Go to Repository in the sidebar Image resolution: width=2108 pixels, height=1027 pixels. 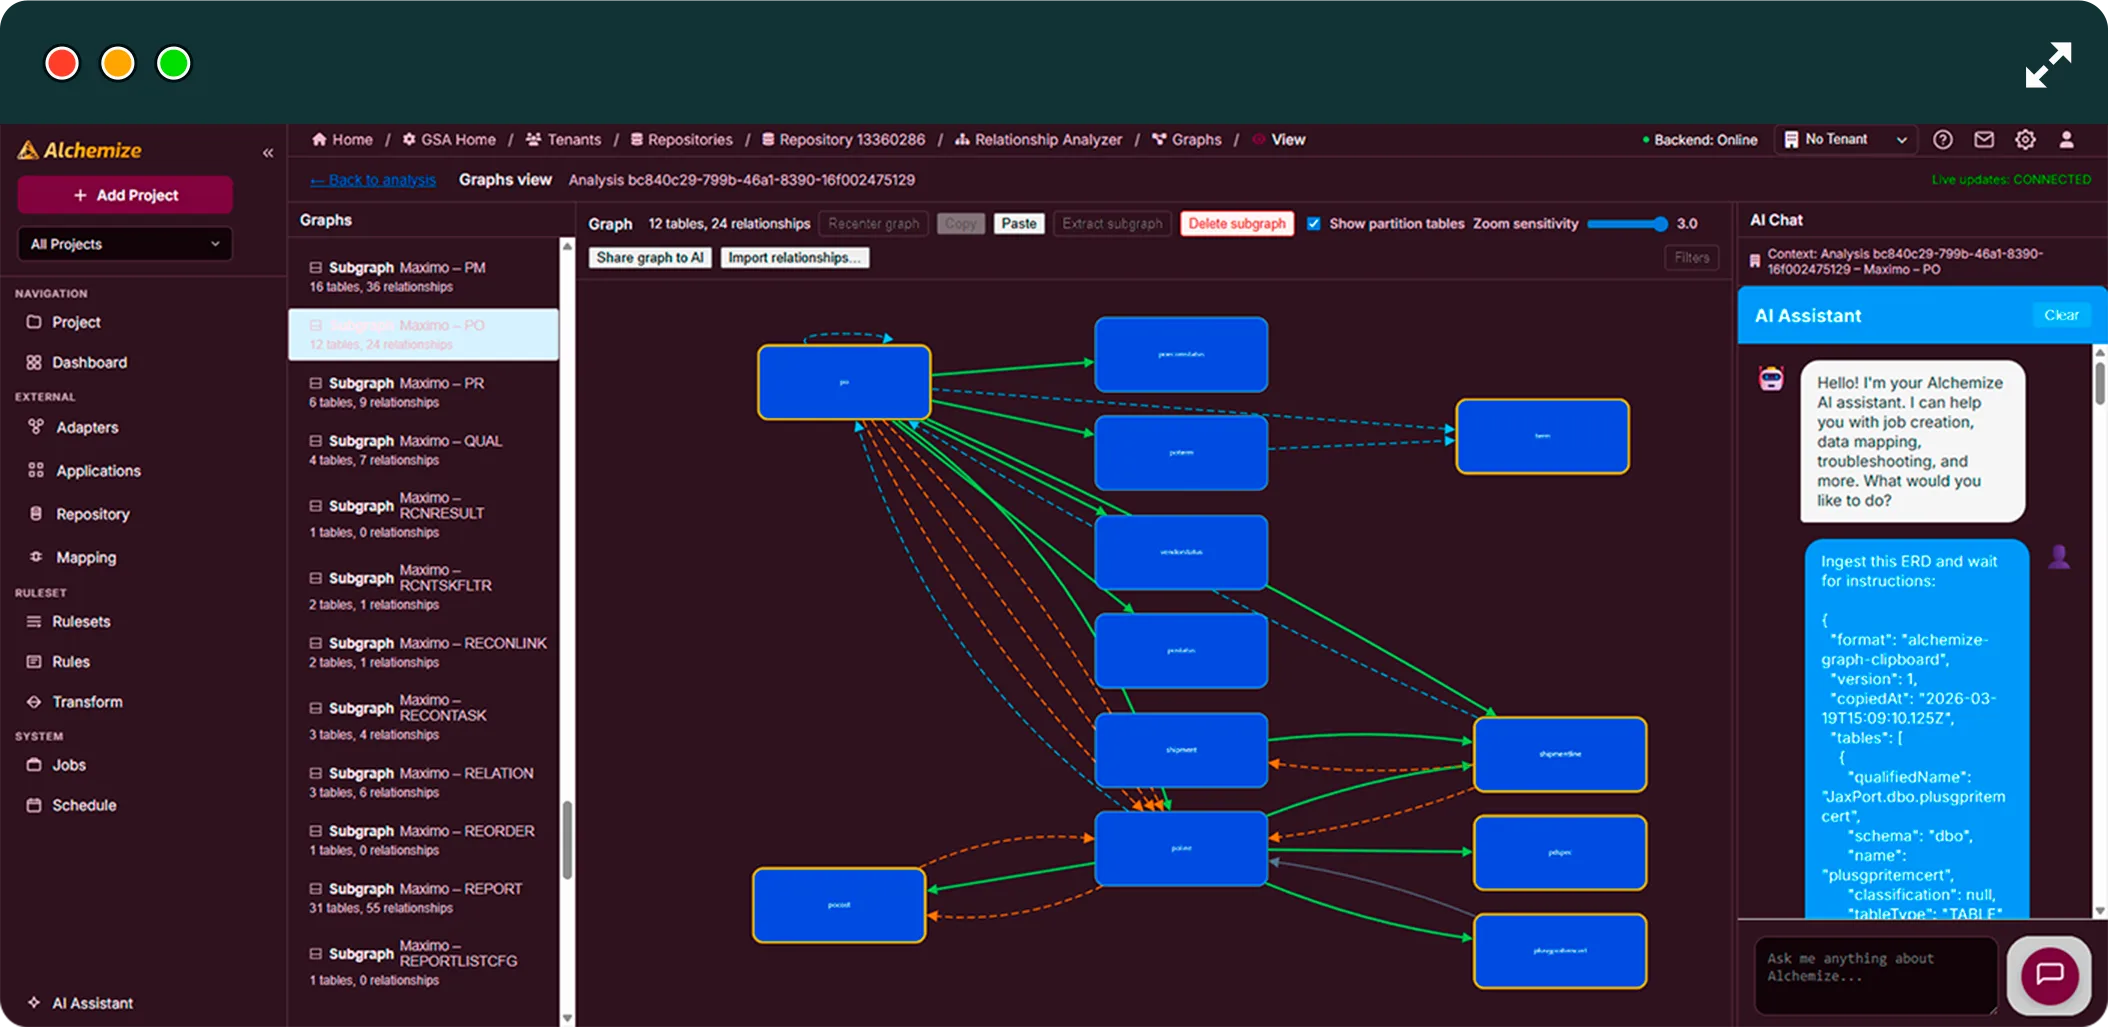click(x=92, y=514)
